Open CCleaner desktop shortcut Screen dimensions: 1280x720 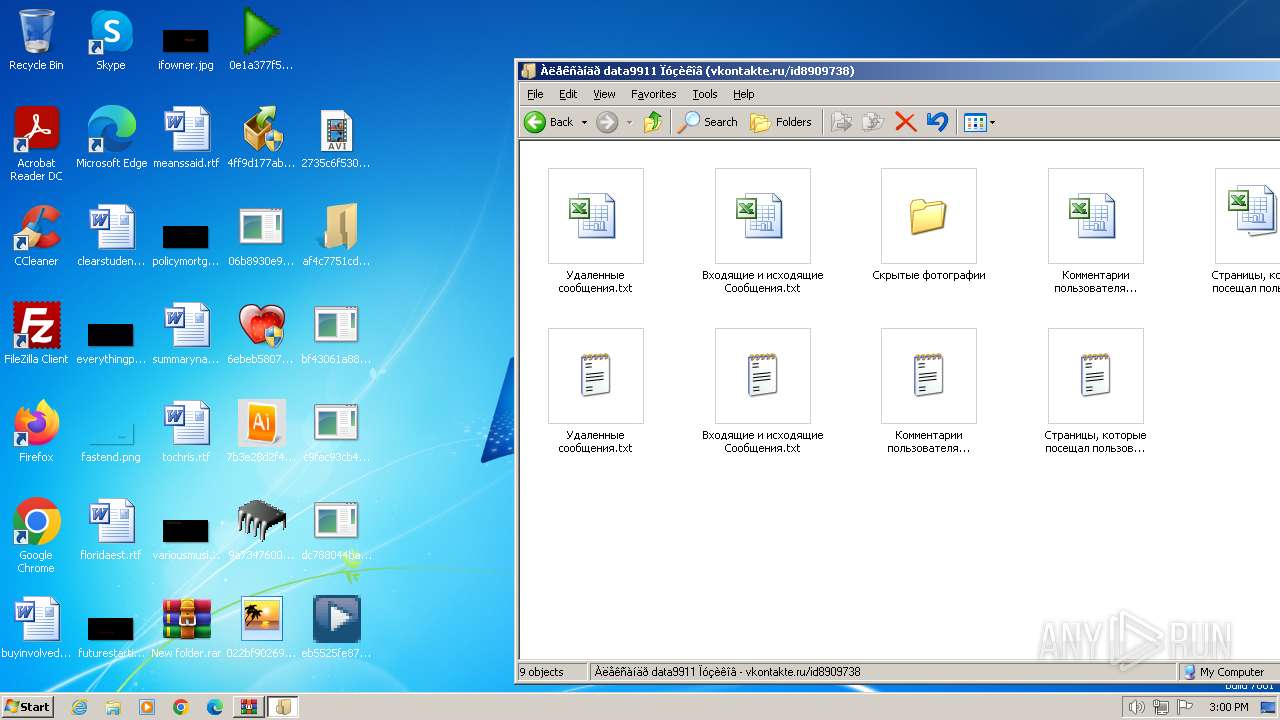[36, 236]
